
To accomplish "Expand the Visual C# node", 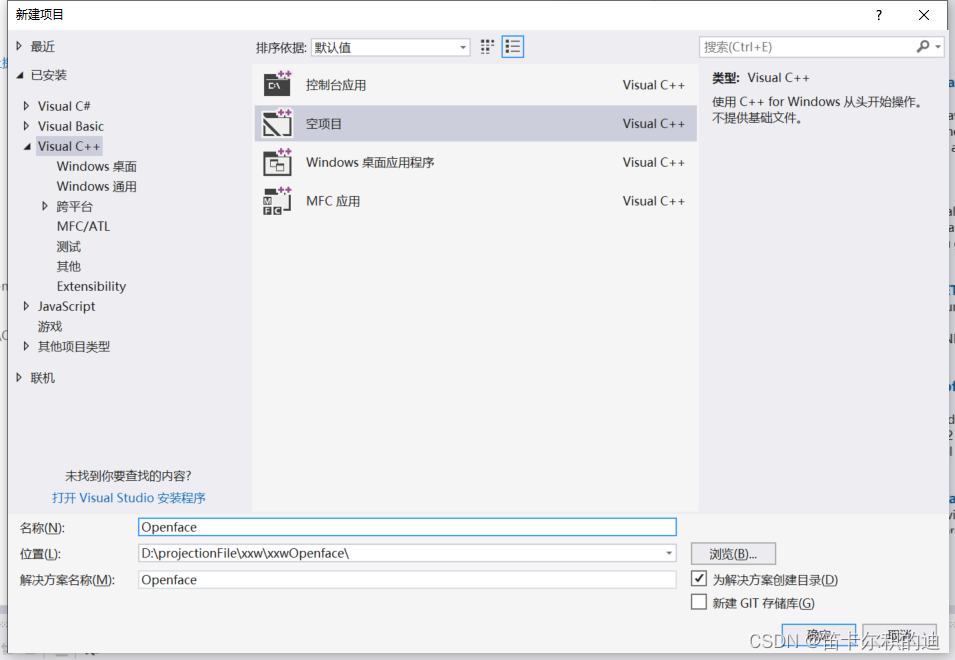I will [x=26, y=106].
